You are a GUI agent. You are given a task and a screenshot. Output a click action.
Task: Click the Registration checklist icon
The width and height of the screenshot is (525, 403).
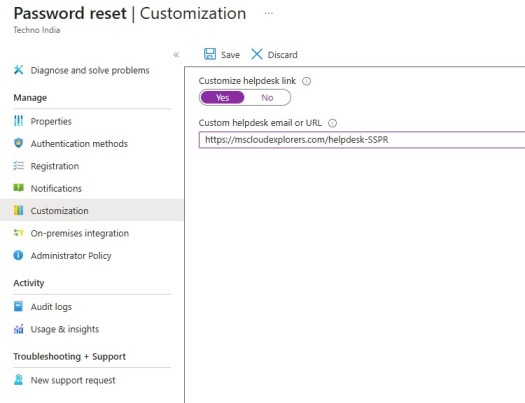(18, 165)
